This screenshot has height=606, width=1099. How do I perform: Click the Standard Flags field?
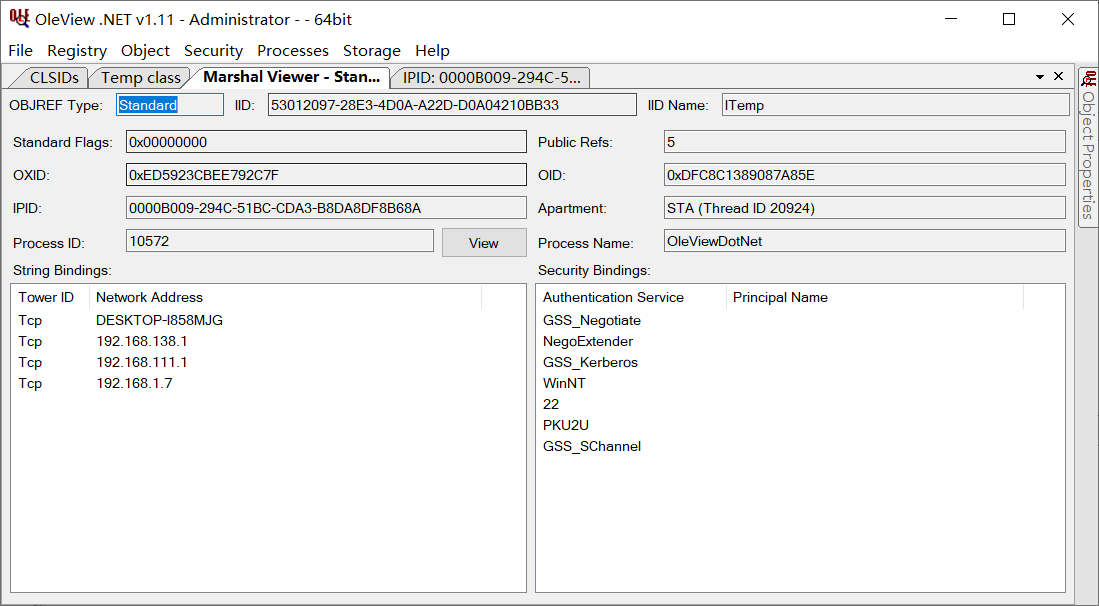(326, 142)
